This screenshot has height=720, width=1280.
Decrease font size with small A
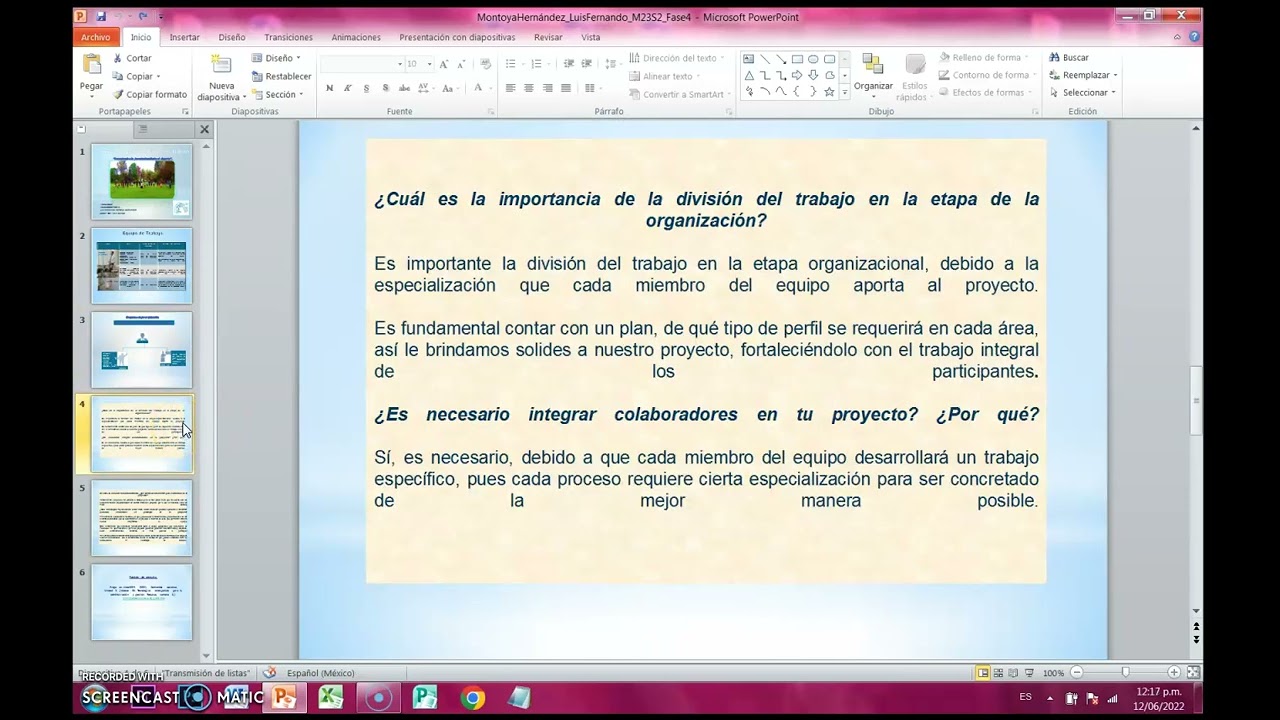460,64
